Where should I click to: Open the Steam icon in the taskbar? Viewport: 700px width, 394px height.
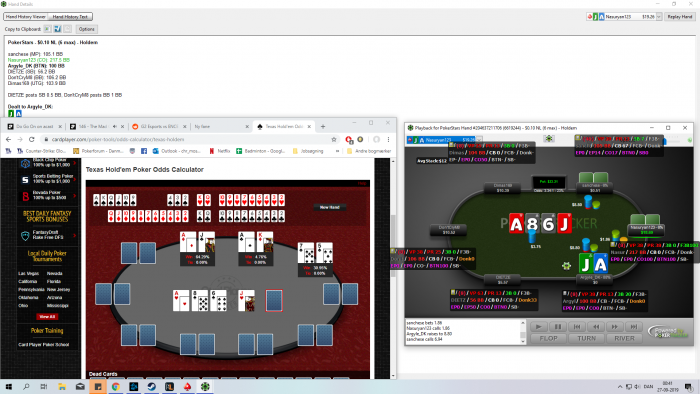point(151,386)
